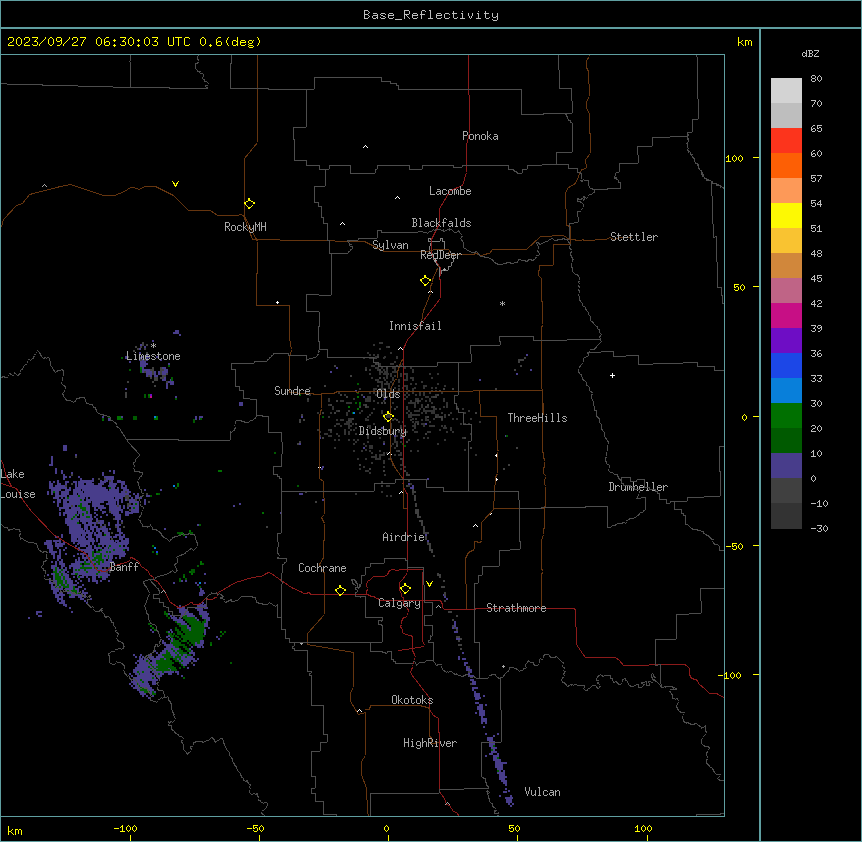The height and width of the screenshot is (842, 862).
Task: Click the white 80 dBZ legend swatch
Action: [786, 91]
